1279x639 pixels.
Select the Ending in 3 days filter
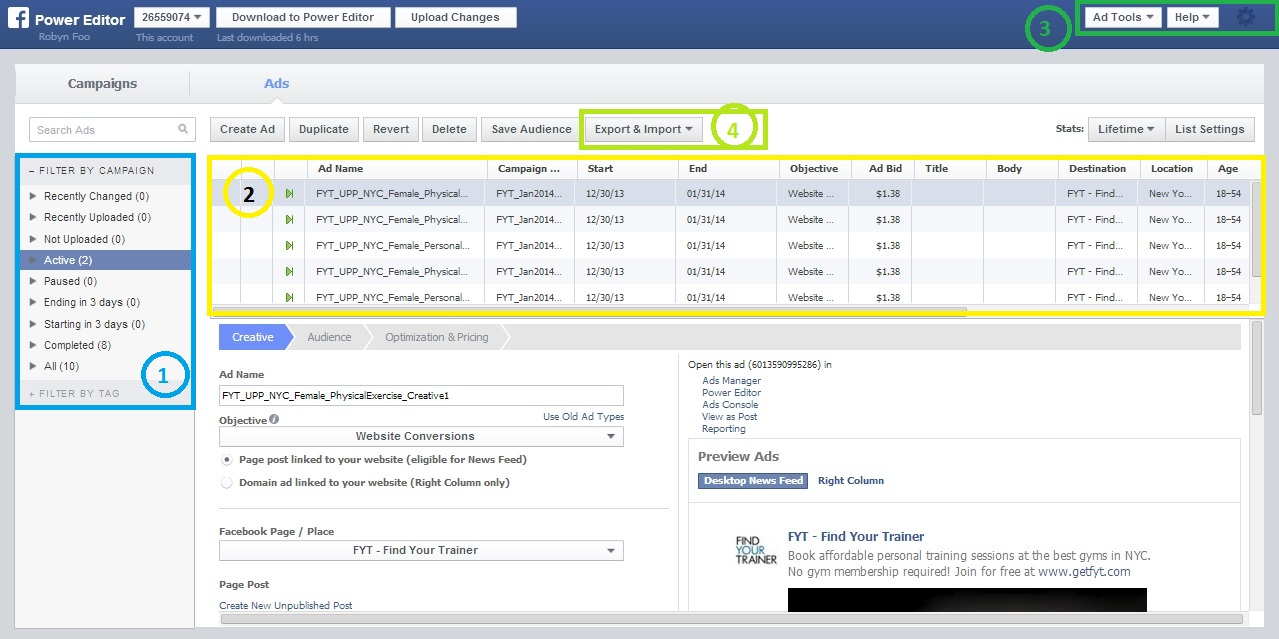pos(92,302)
